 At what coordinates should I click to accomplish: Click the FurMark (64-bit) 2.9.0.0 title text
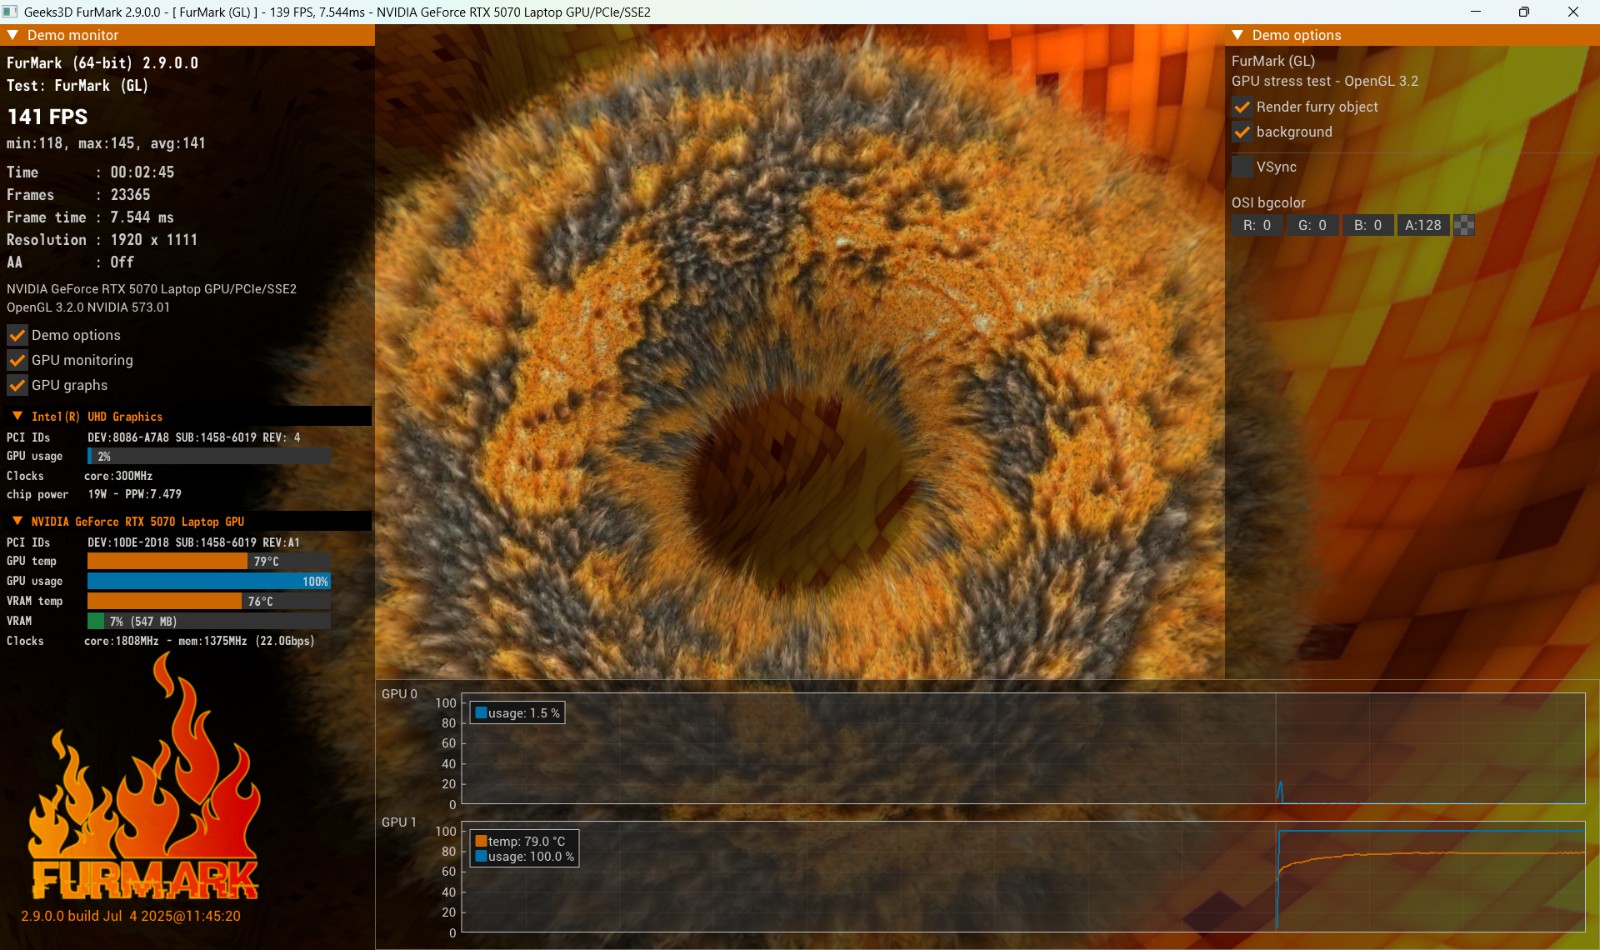(102, 63)
